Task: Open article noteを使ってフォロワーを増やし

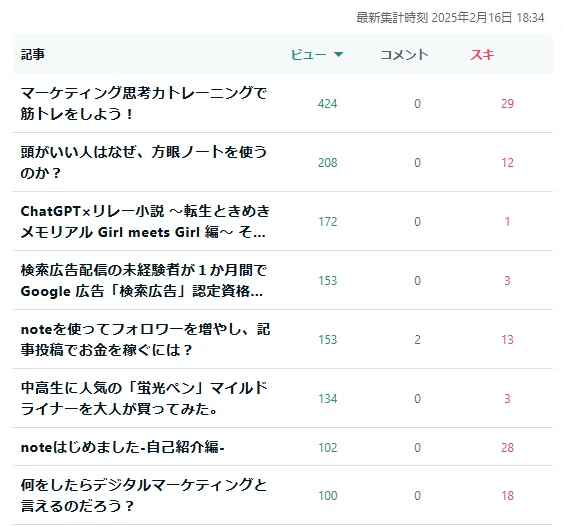Action: tap(145, 339)
